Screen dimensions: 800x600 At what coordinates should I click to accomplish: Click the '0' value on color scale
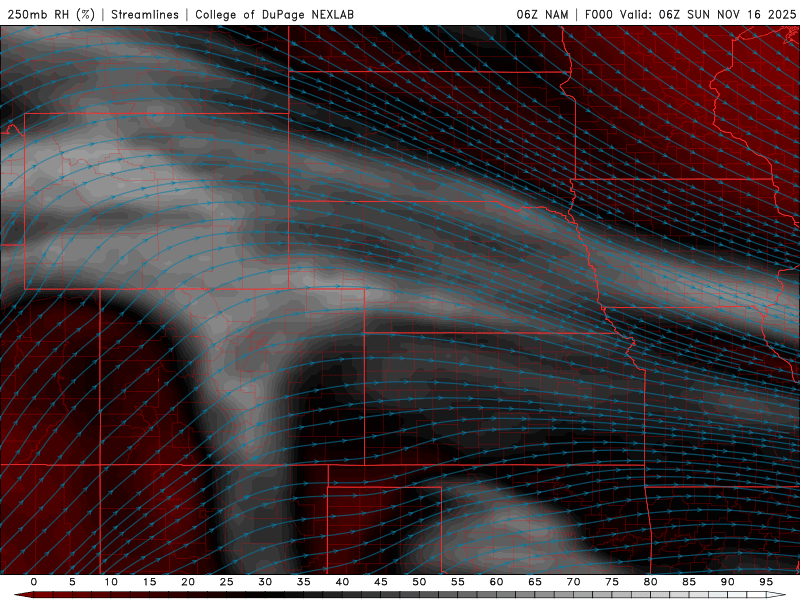(x=34, y=582)
